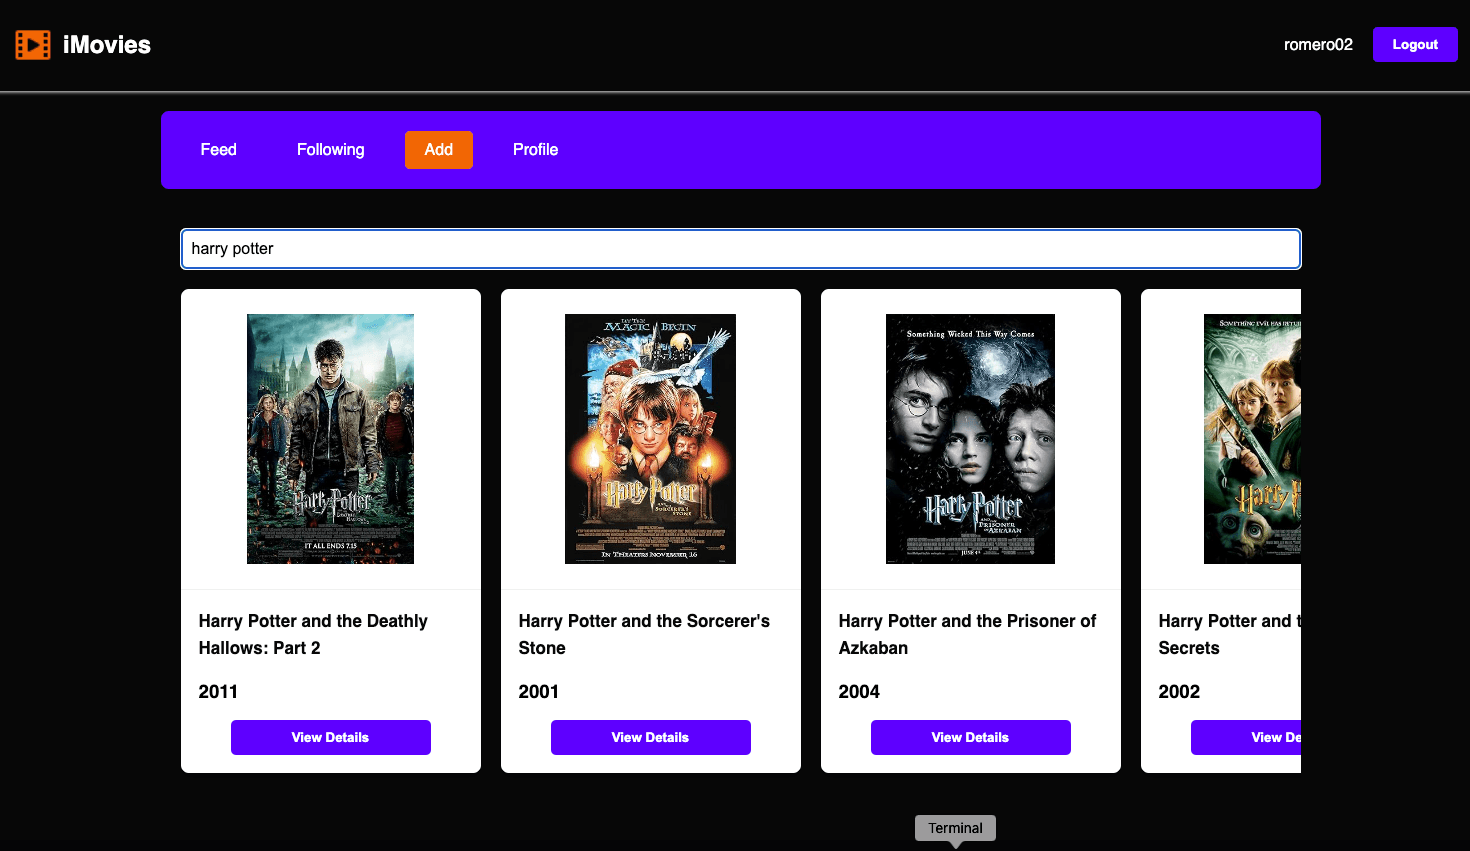This screenshot has width=1470, height=851.
Task: Focus the movie search input field
Action: coord(741,249)
